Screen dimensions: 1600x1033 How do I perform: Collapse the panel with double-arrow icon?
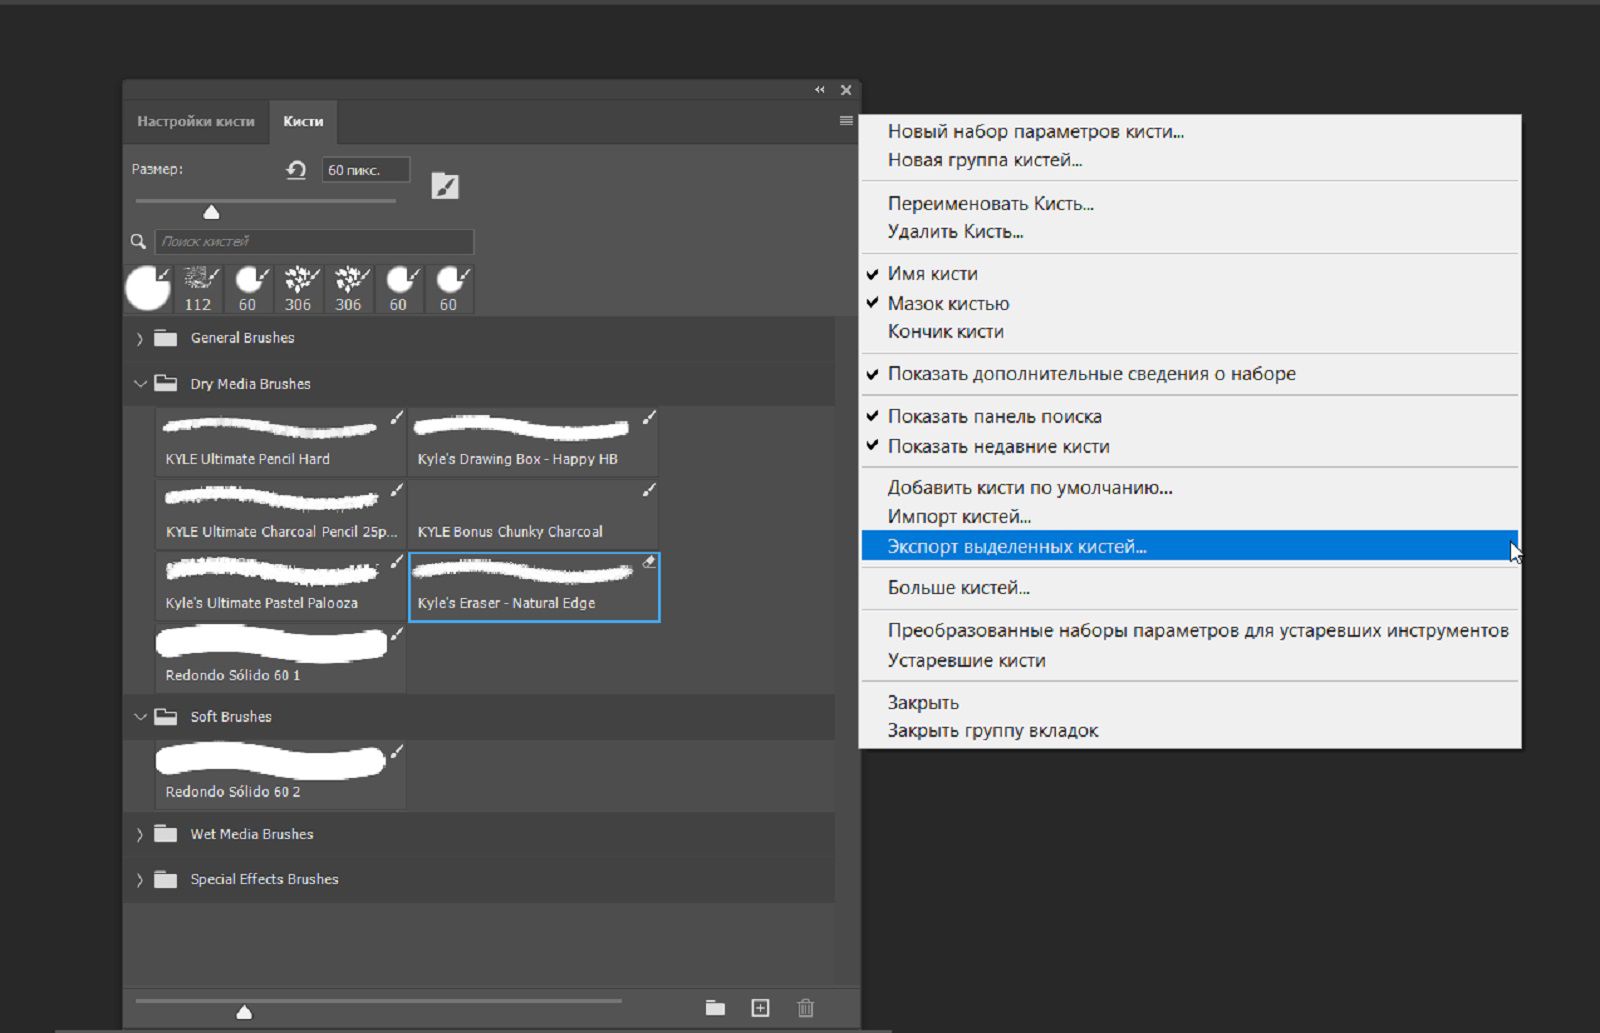(x=820, y=90)
